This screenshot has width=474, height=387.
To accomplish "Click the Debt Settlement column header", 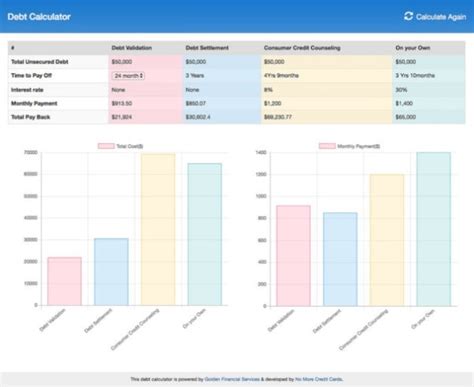I will pos(207,48).
